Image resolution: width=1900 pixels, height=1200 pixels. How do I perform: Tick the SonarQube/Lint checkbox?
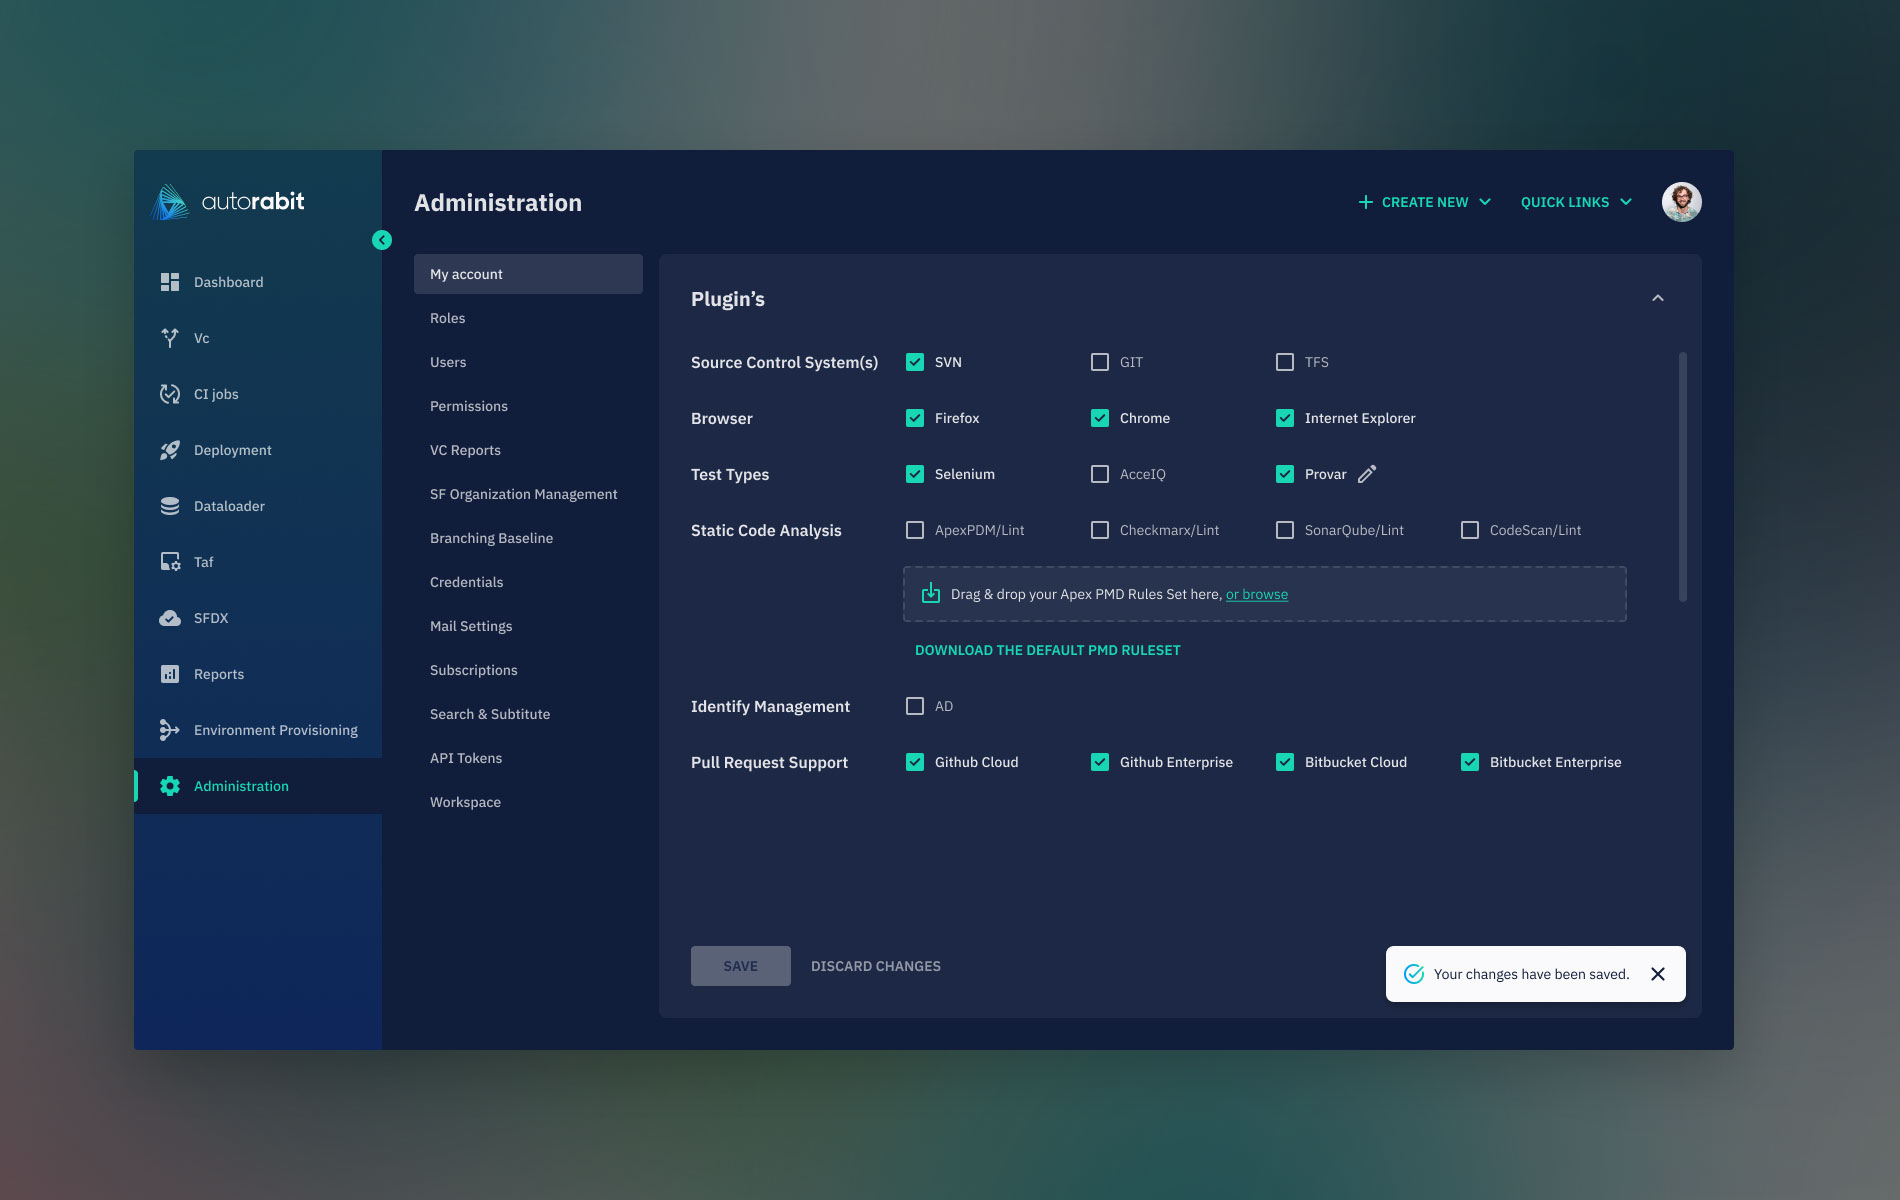[x=1285, y=530]
